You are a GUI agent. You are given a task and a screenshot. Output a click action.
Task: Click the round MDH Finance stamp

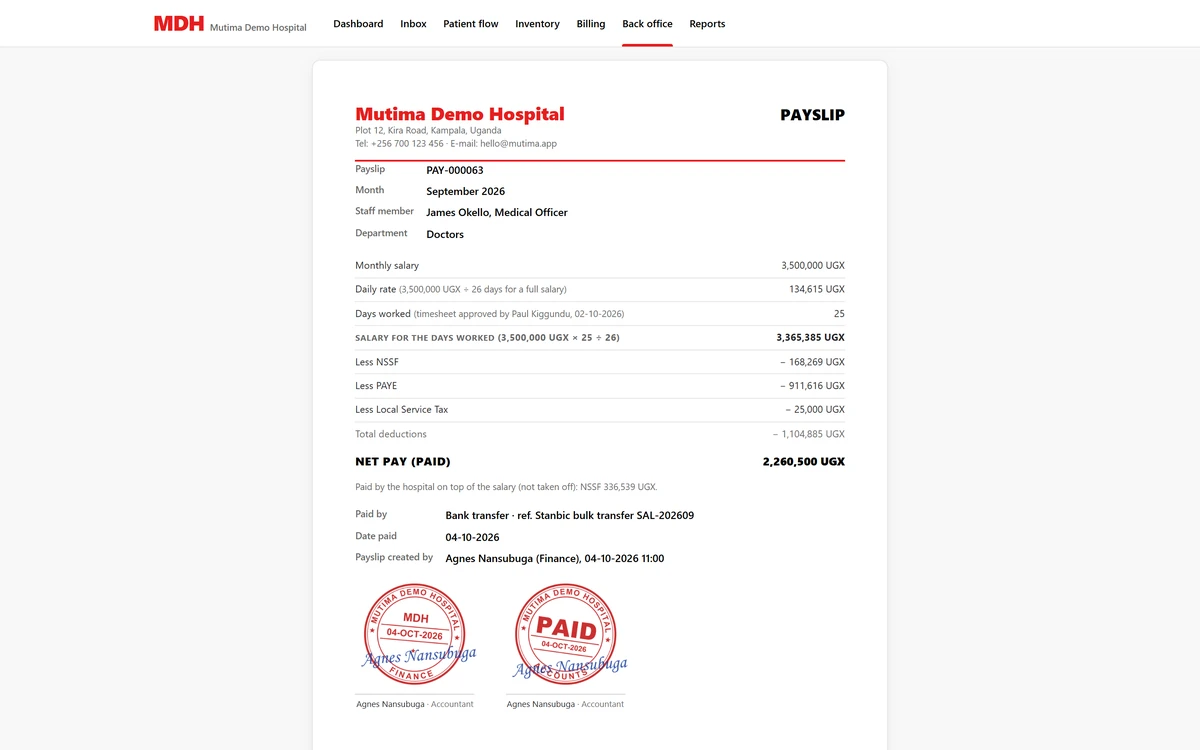point(415,634)
